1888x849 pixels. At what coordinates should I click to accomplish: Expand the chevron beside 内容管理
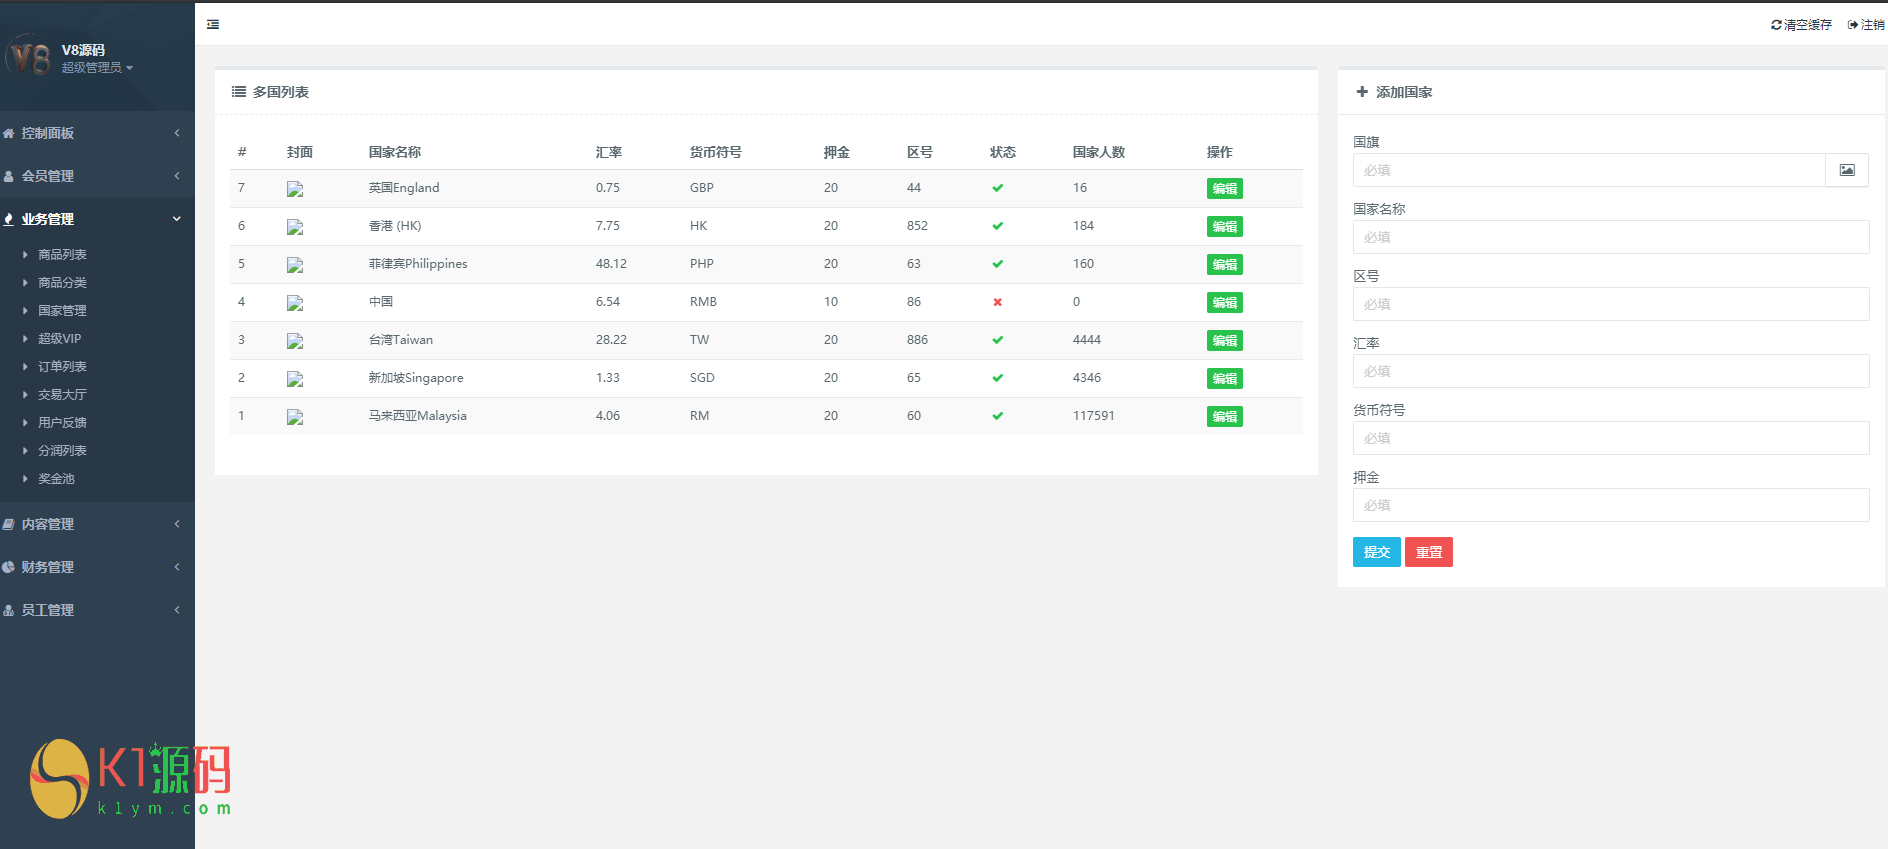tap(177, 524)
